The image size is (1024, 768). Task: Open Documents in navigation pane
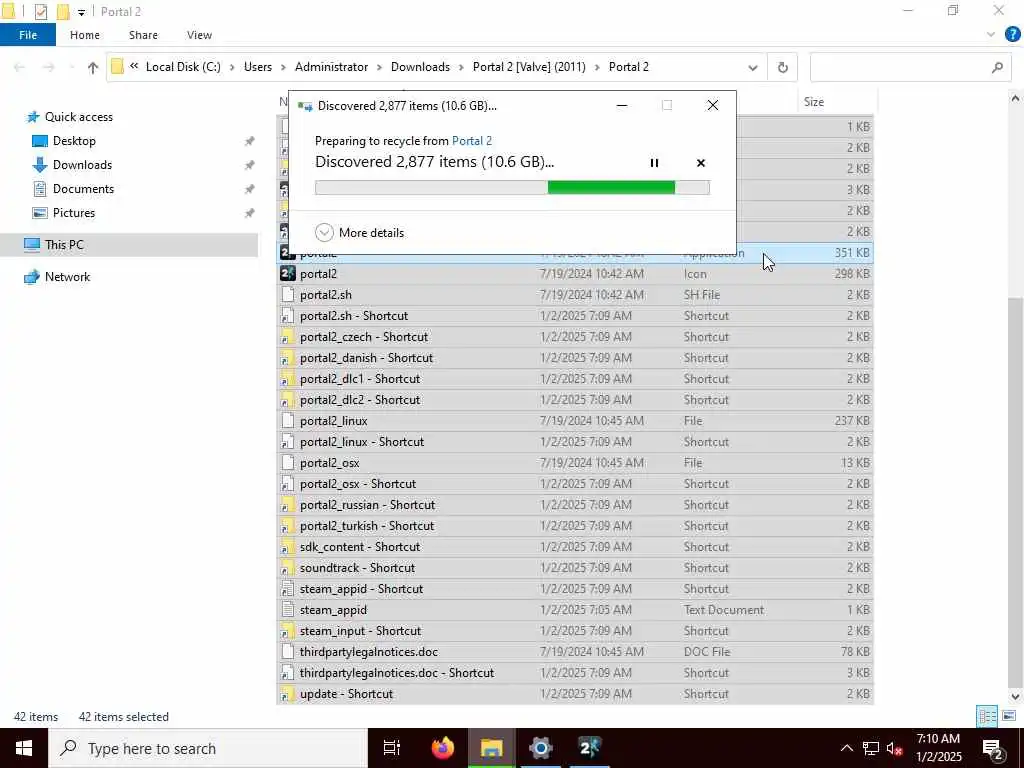click(x=83, y=189)
